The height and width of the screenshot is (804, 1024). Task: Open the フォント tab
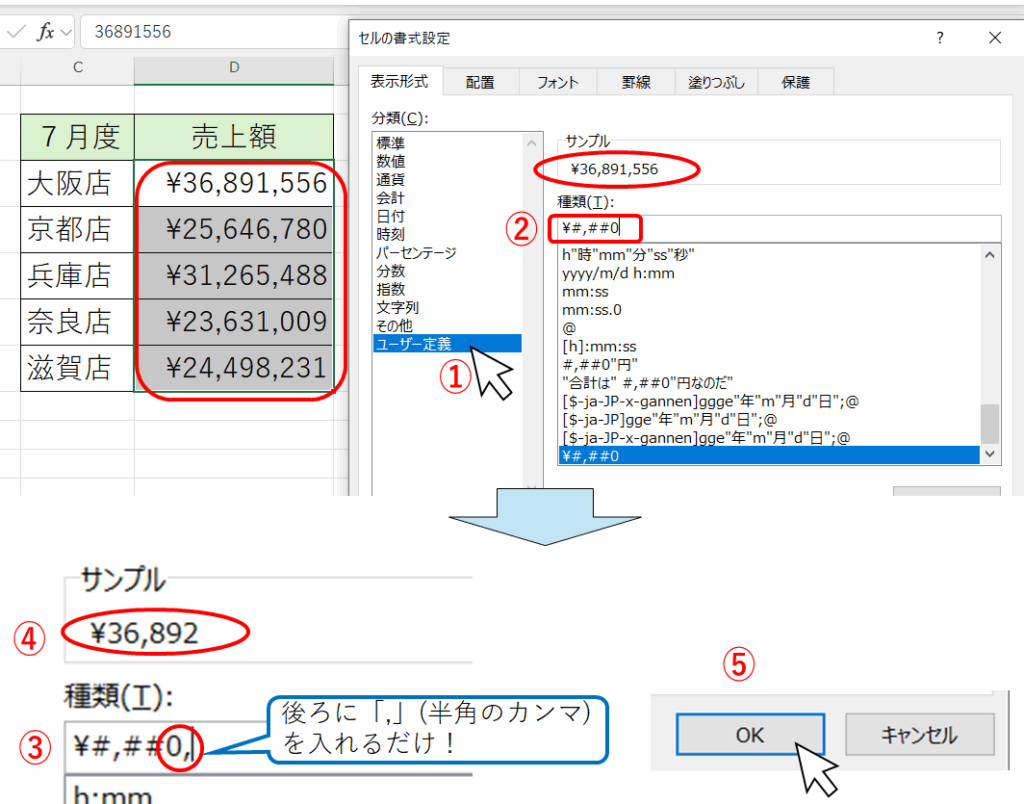click(x=557, y=83)
